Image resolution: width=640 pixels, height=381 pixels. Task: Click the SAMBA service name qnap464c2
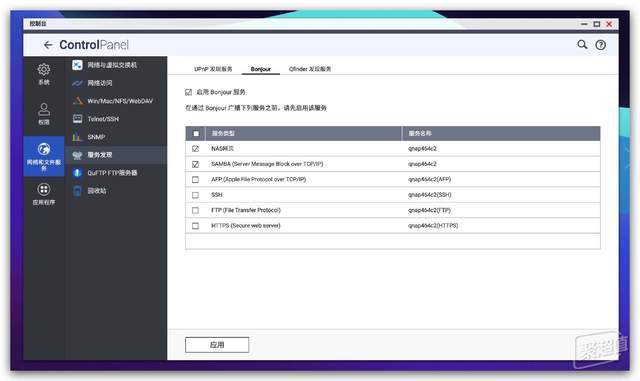pyautogui.click(x=422, y=164)
